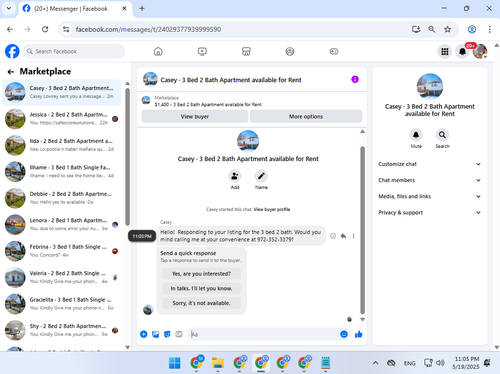Open a new browser tab
The image size is (500, 374).
pos(142,8)
